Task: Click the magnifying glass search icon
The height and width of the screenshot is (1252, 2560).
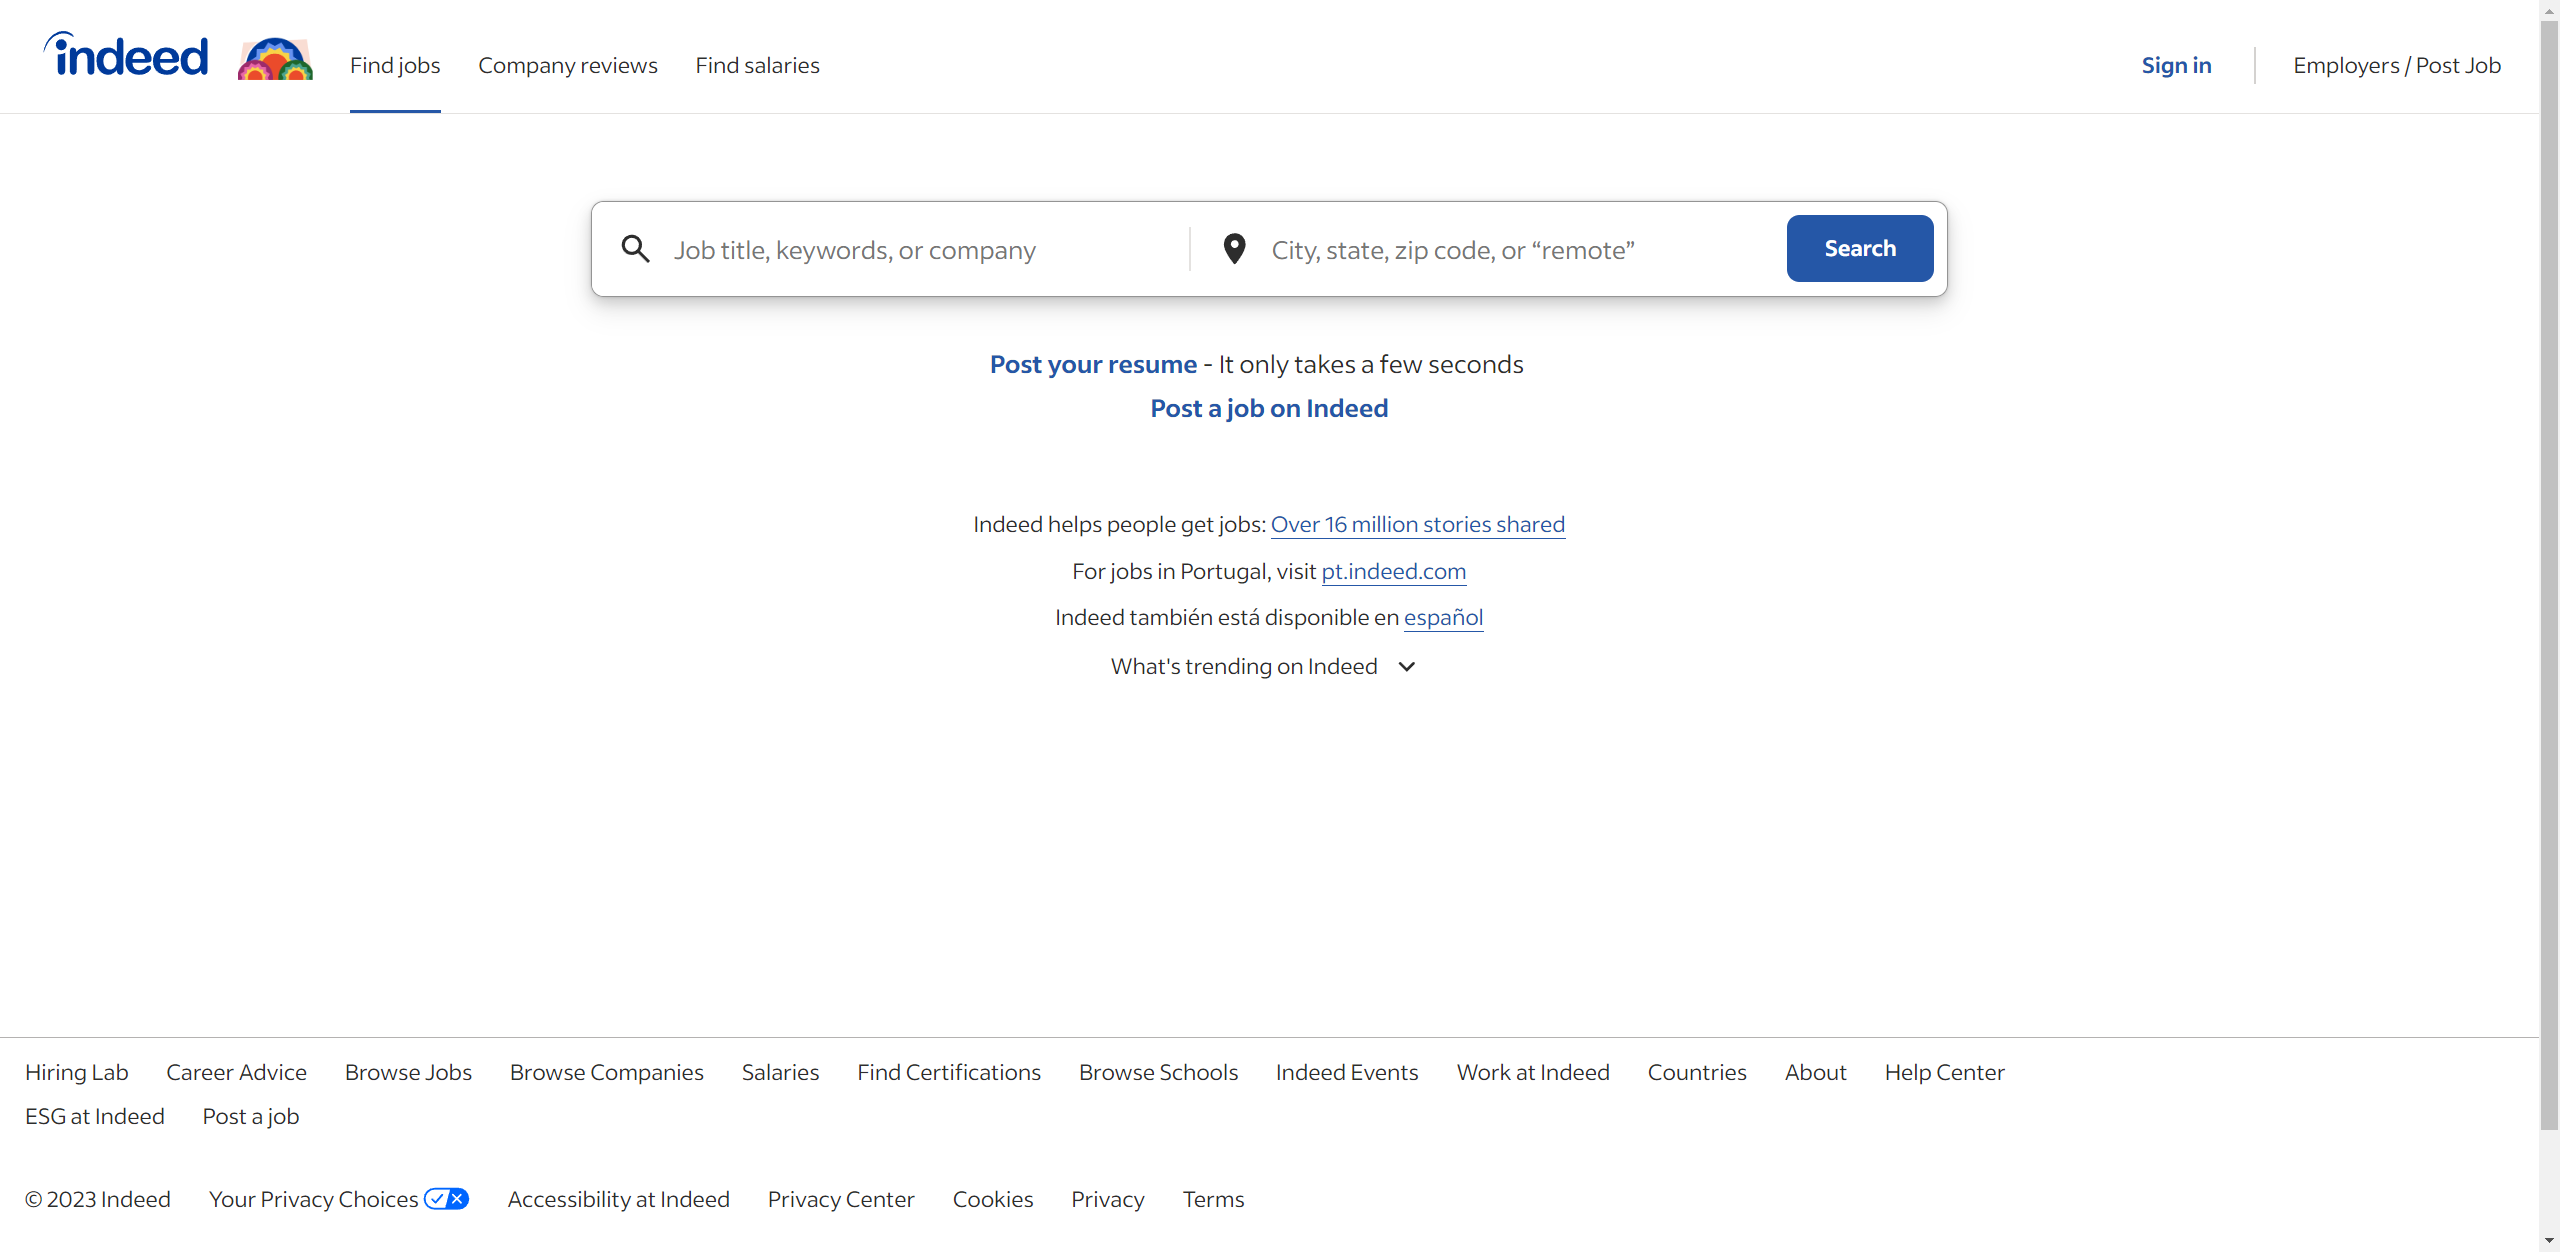Action: pos(636,249)
